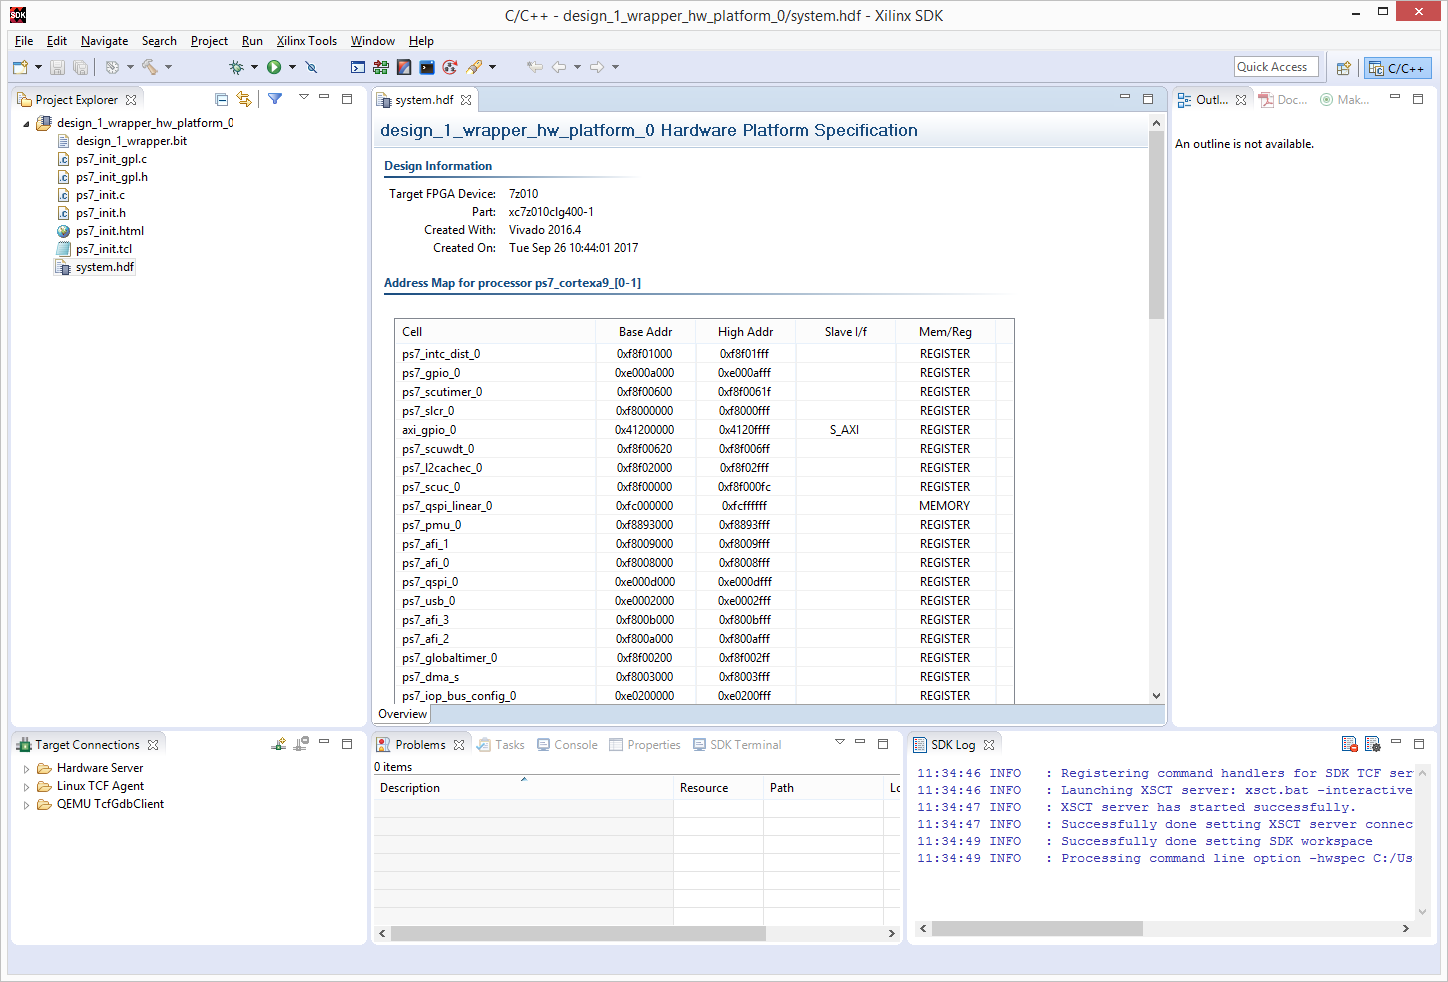
Task: Switch to the Console tab
Action: point(567,745)
